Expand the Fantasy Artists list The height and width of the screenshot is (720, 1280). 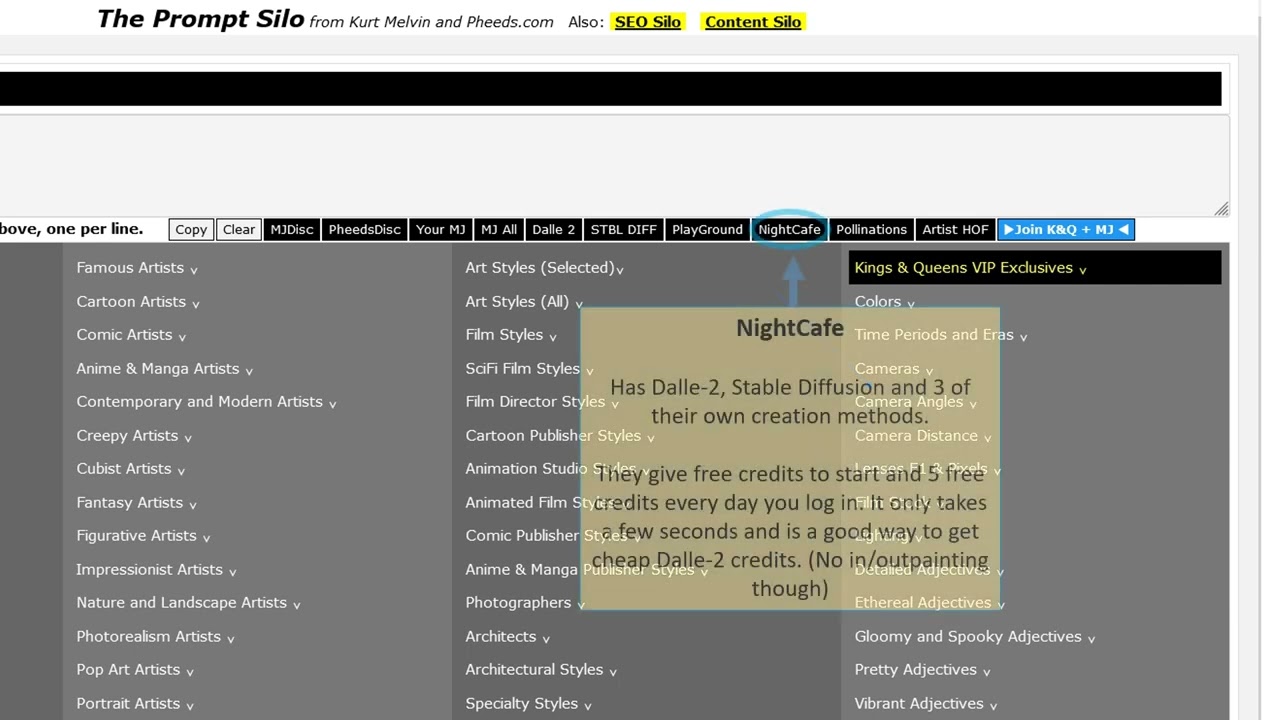[x=137, y=503]
